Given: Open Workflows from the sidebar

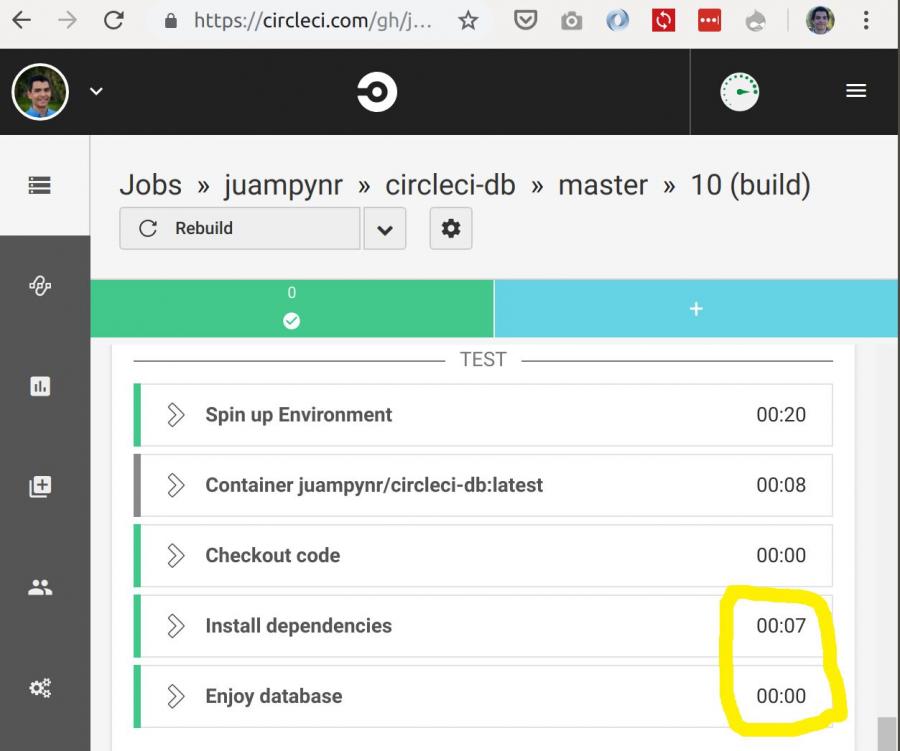Looking at the screenshot, I should (40, 285).
